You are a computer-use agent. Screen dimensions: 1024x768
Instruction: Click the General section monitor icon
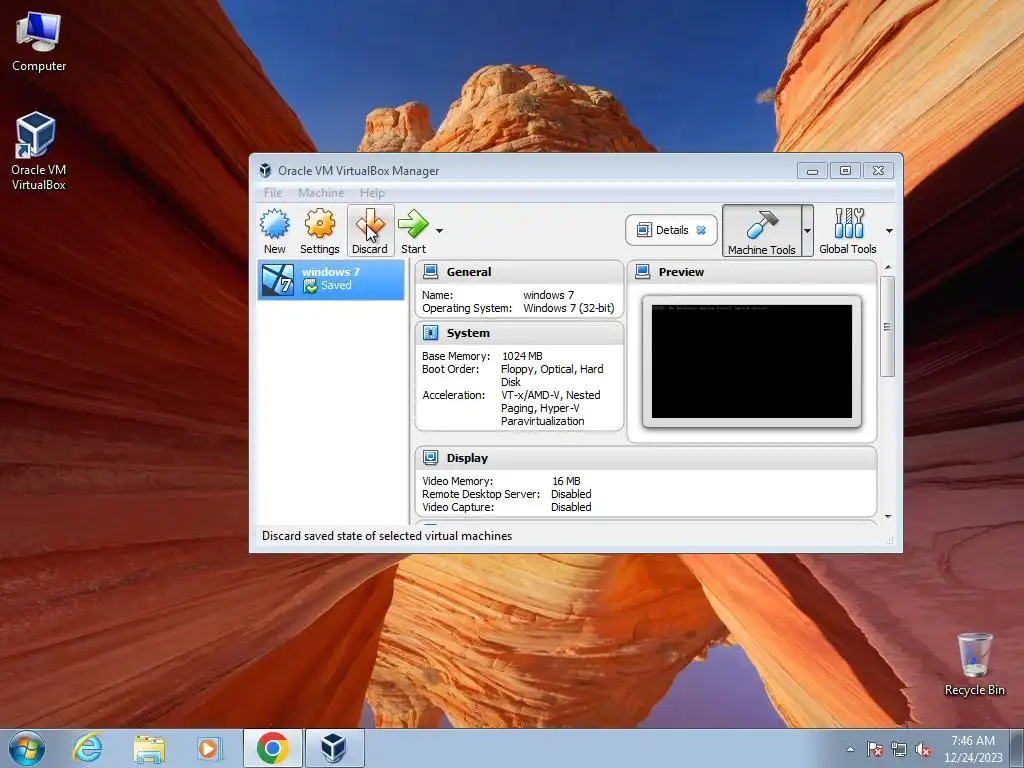[x=430, y=272]
